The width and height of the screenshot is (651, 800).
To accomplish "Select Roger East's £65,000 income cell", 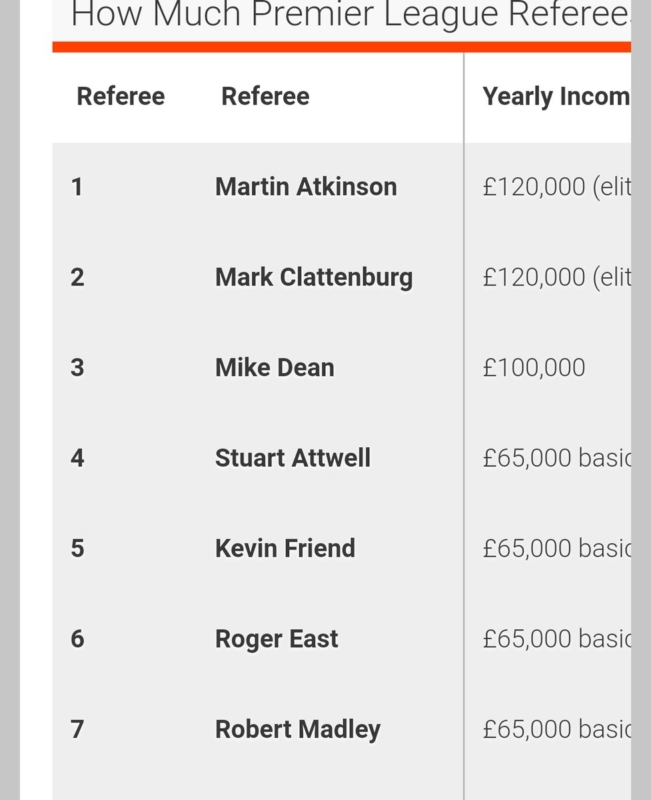I will [x=557, y=639].
